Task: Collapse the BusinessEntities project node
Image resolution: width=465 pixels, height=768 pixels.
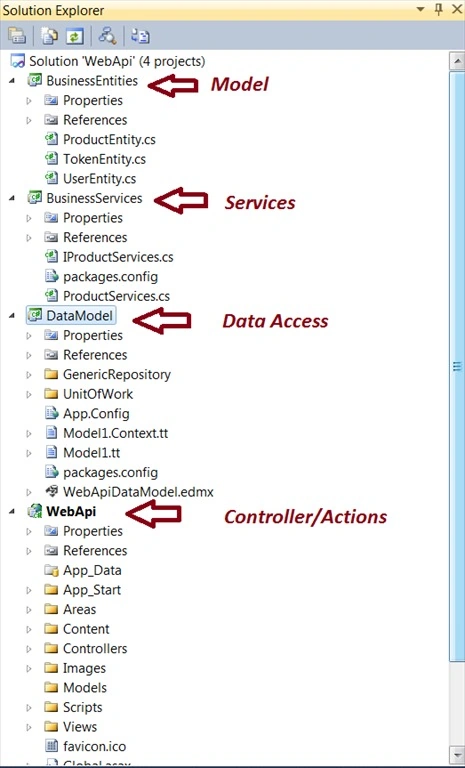Action: tap(12, 81)
